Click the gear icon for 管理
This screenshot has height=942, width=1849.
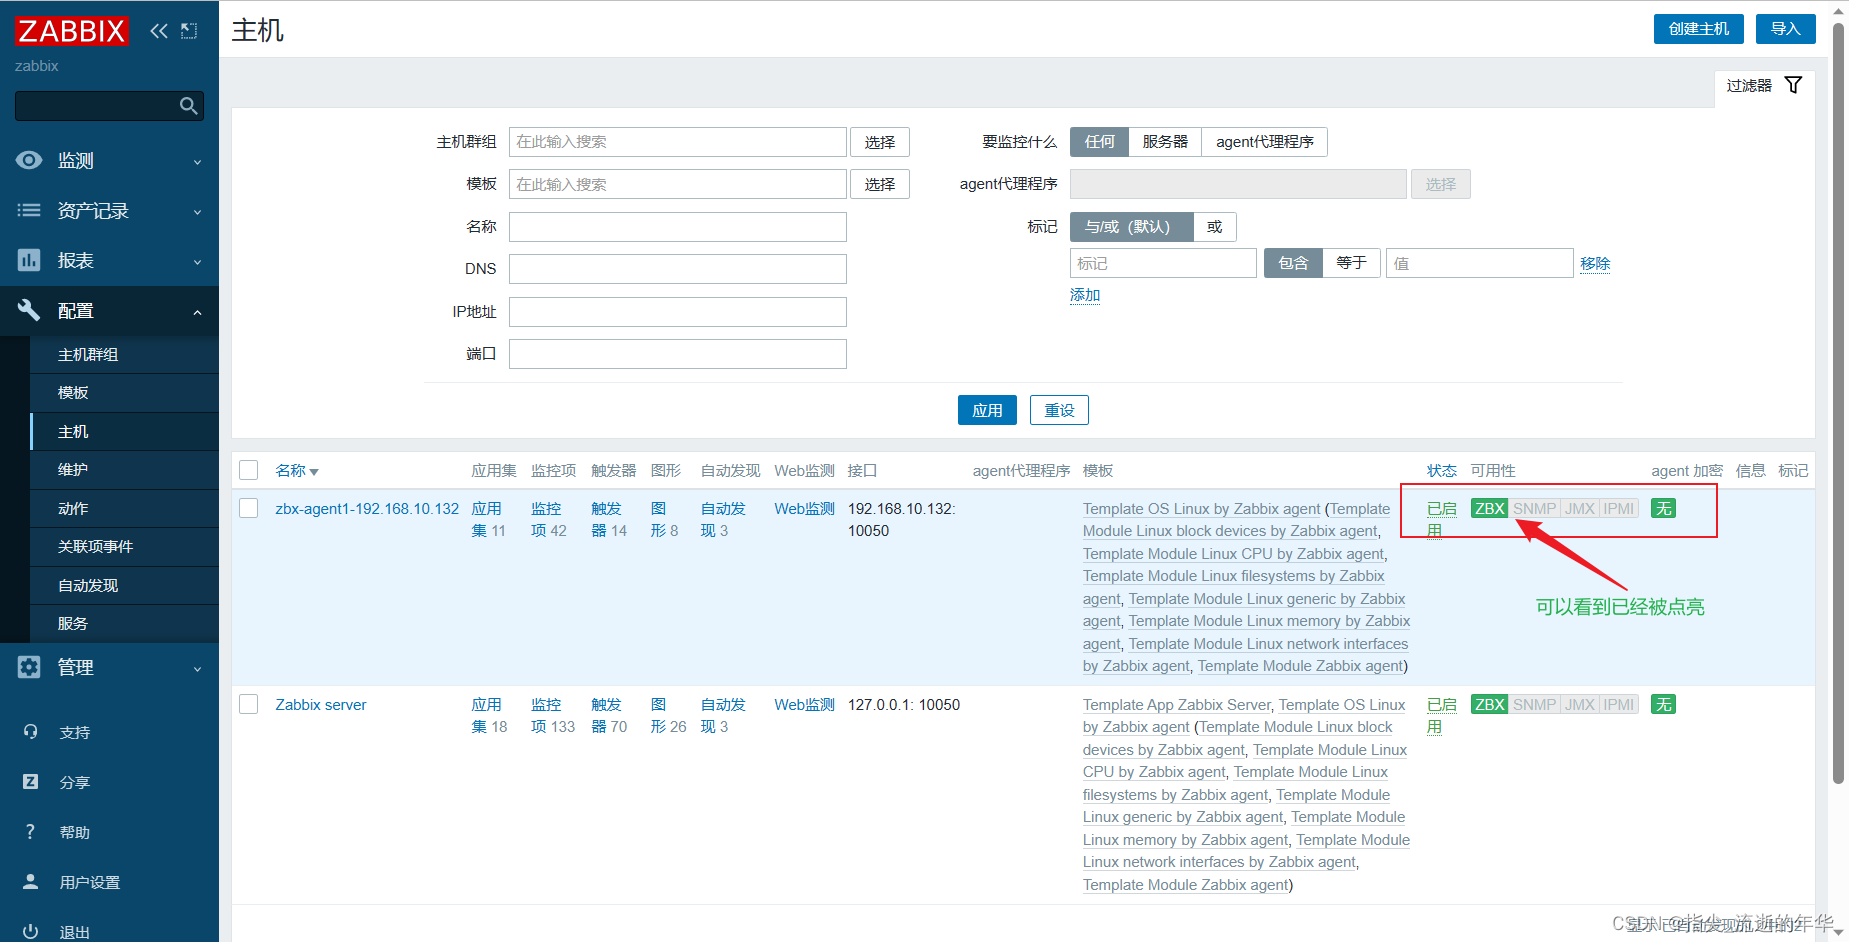click(x=29, y=667)
